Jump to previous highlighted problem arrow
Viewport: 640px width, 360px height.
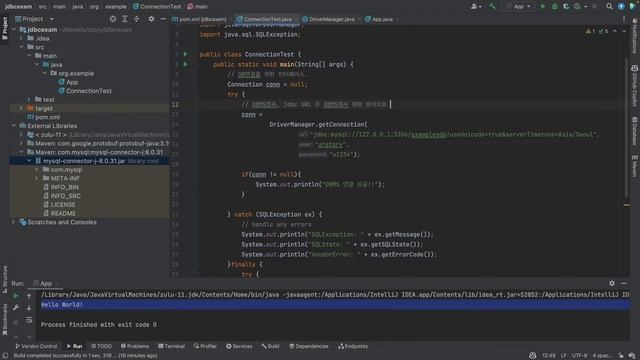[x=615, y=31]
